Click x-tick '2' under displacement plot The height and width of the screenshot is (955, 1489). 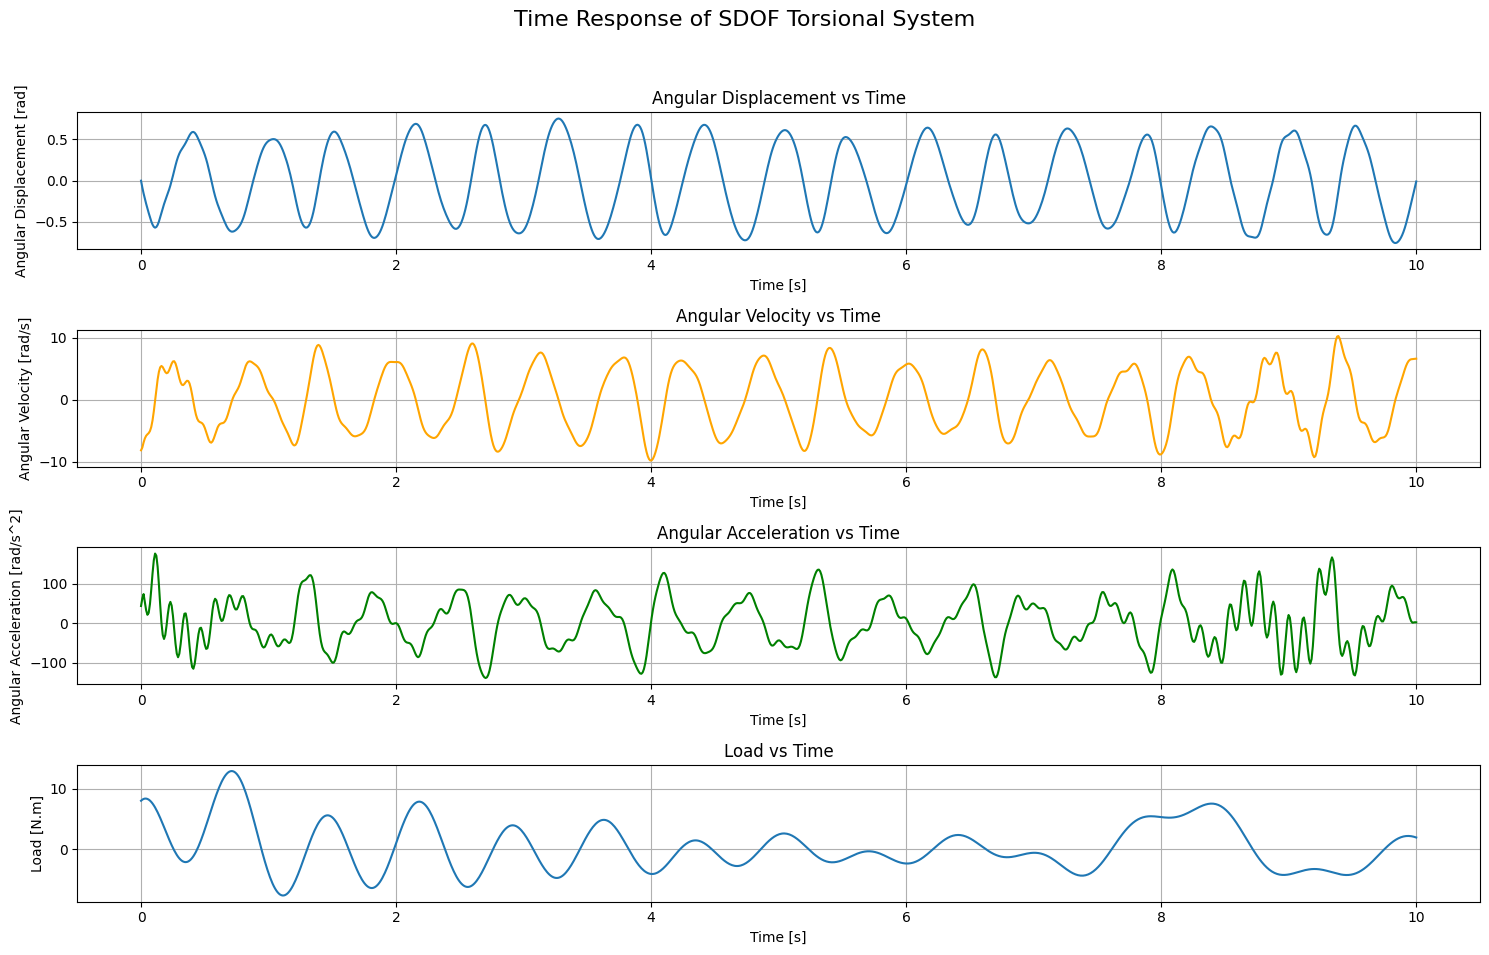(x=396, y=265)
